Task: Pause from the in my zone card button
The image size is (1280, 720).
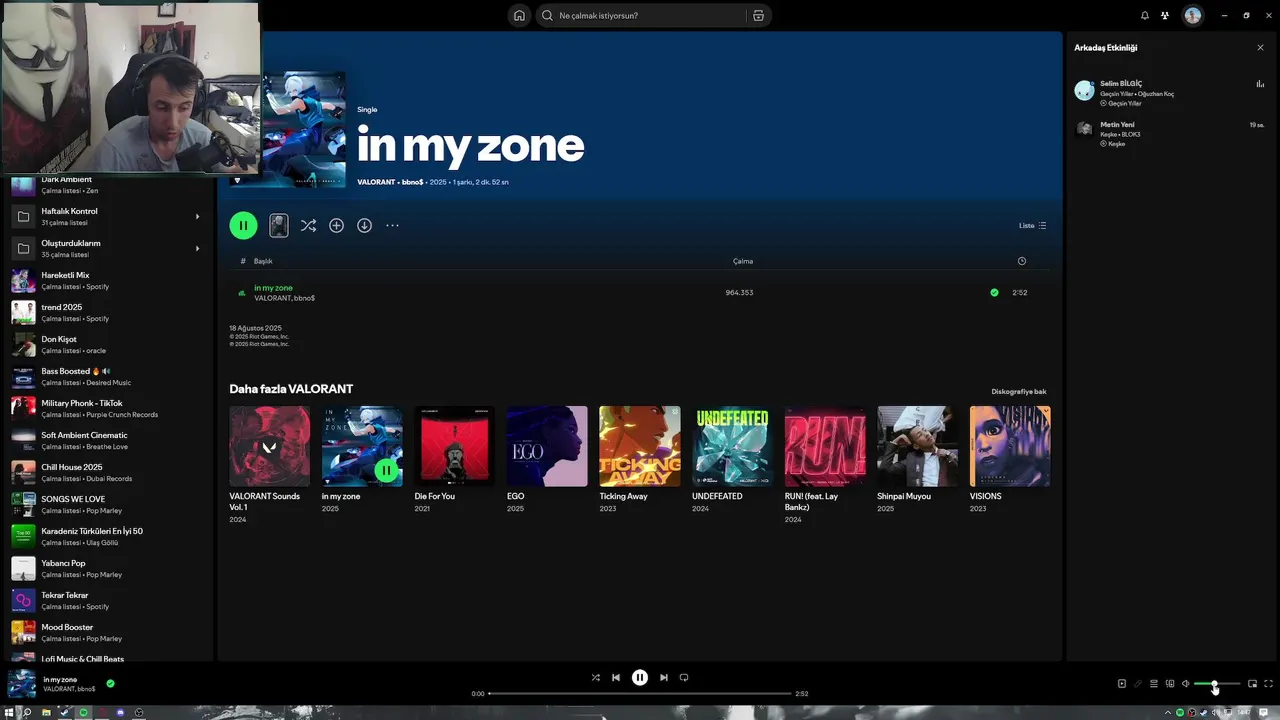Action: point(386,470)
